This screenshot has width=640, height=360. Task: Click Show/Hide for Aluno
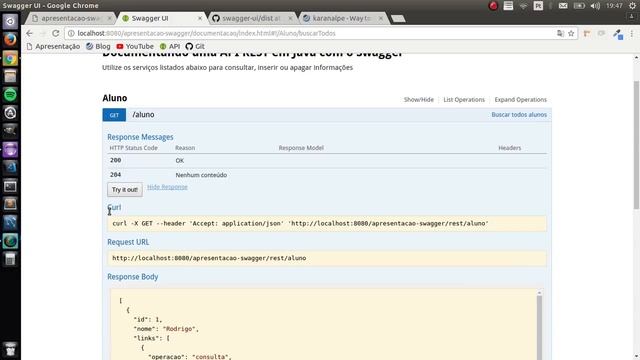pyautogui.click(x=419, y=100)
